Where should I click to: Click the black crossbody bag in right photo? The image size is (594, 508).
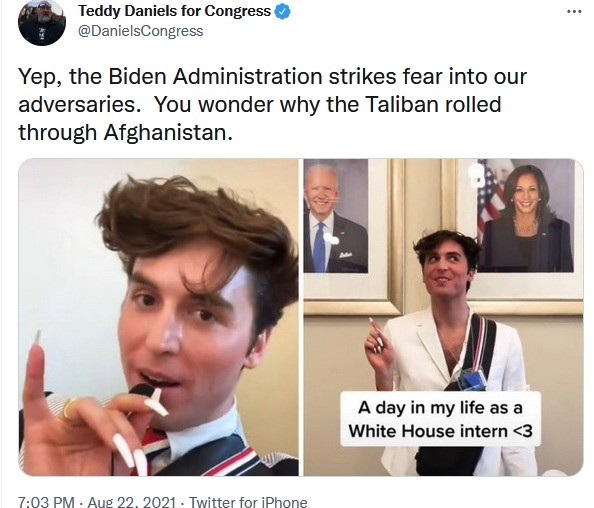pos(451,460)
